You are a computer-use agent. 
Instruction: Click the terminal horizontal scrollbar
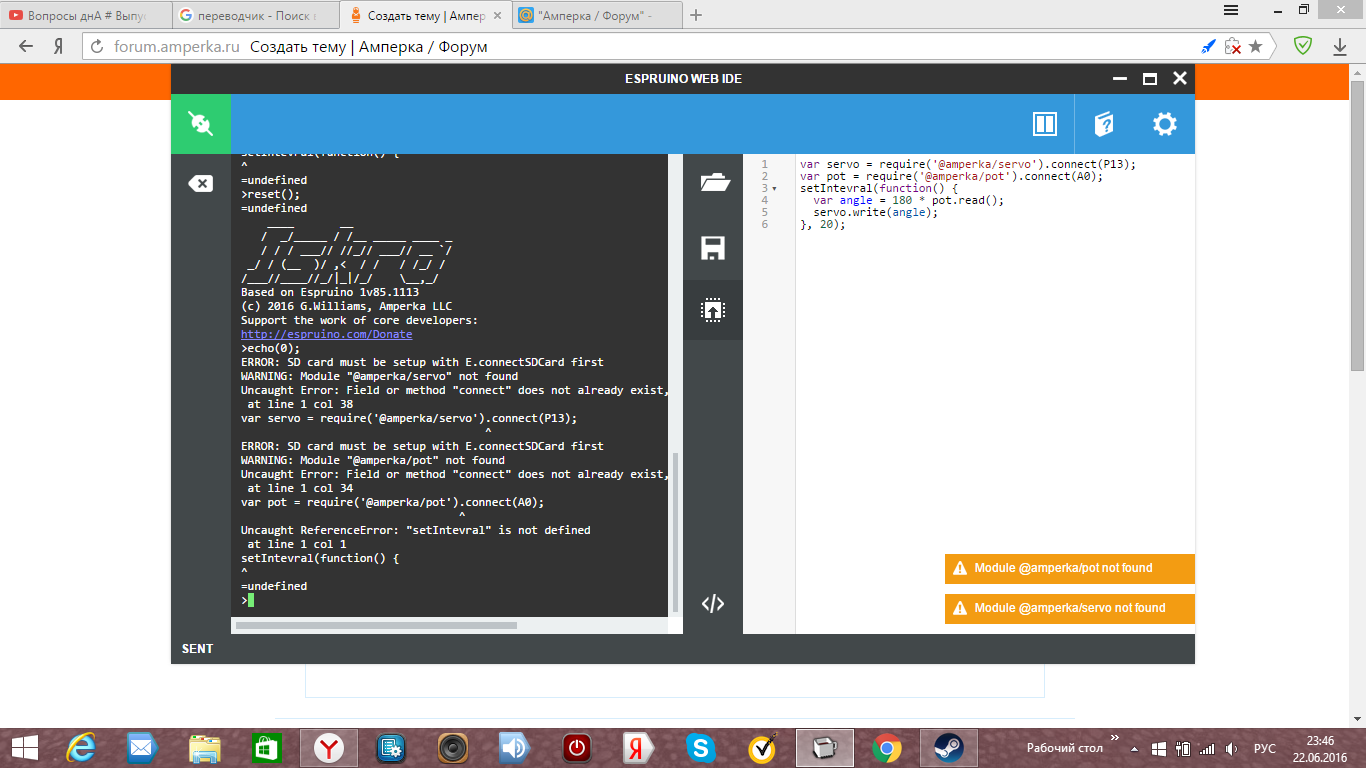point(376,625)
